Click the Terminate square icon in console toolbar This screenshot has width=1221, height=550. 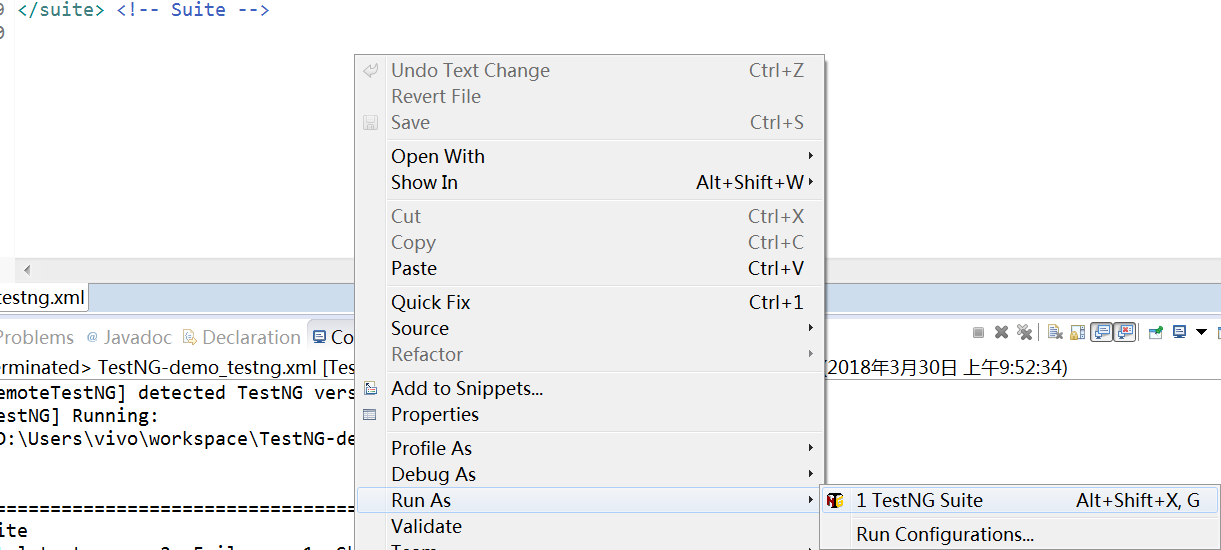978,333
